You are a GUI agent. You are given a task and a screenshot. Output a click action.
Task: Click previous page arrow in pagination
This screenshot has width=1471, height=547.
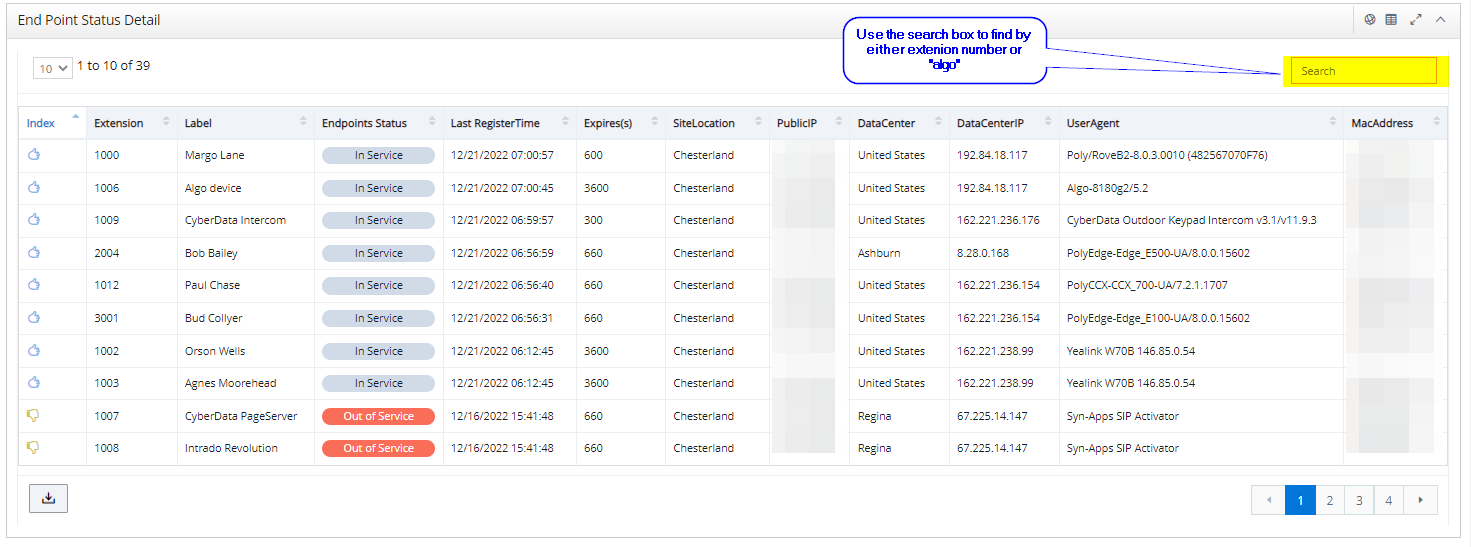coord(1268,500)
